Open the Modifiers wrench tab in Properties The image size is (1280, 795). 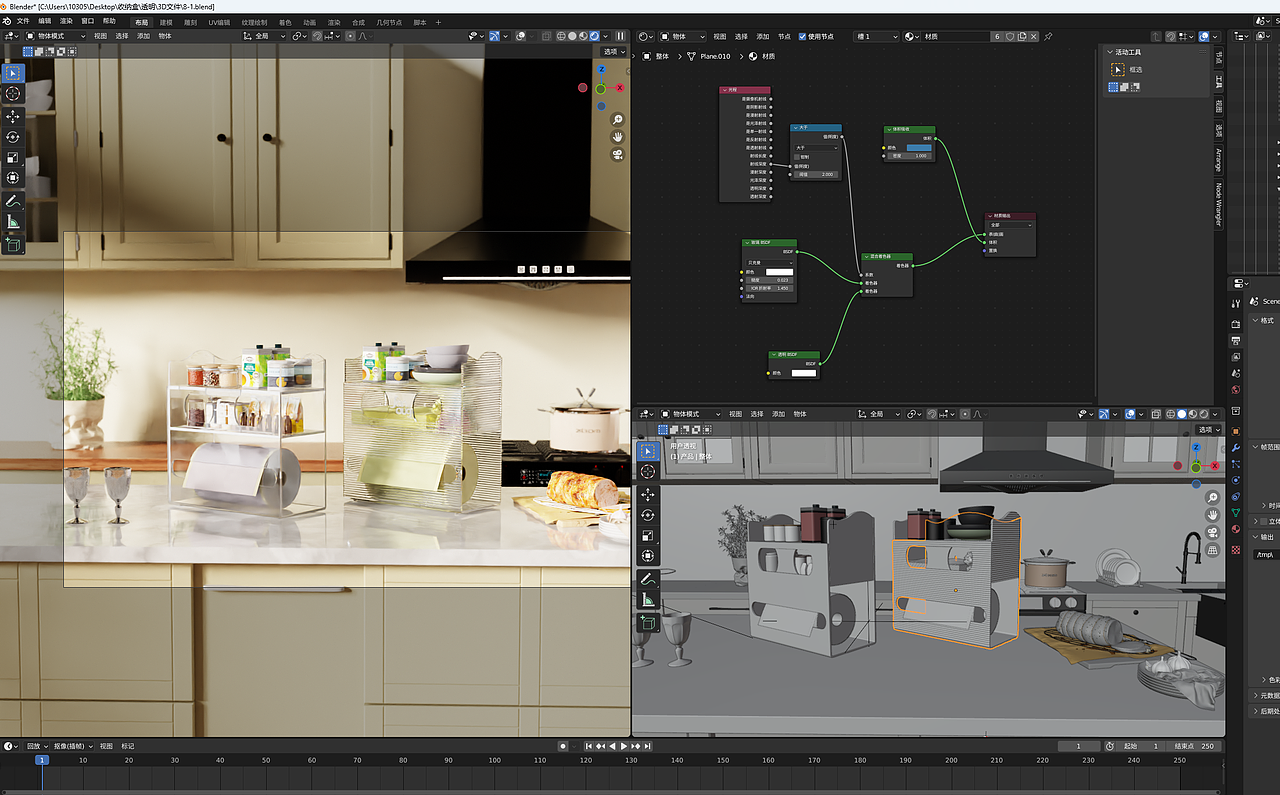[1236, 447]
